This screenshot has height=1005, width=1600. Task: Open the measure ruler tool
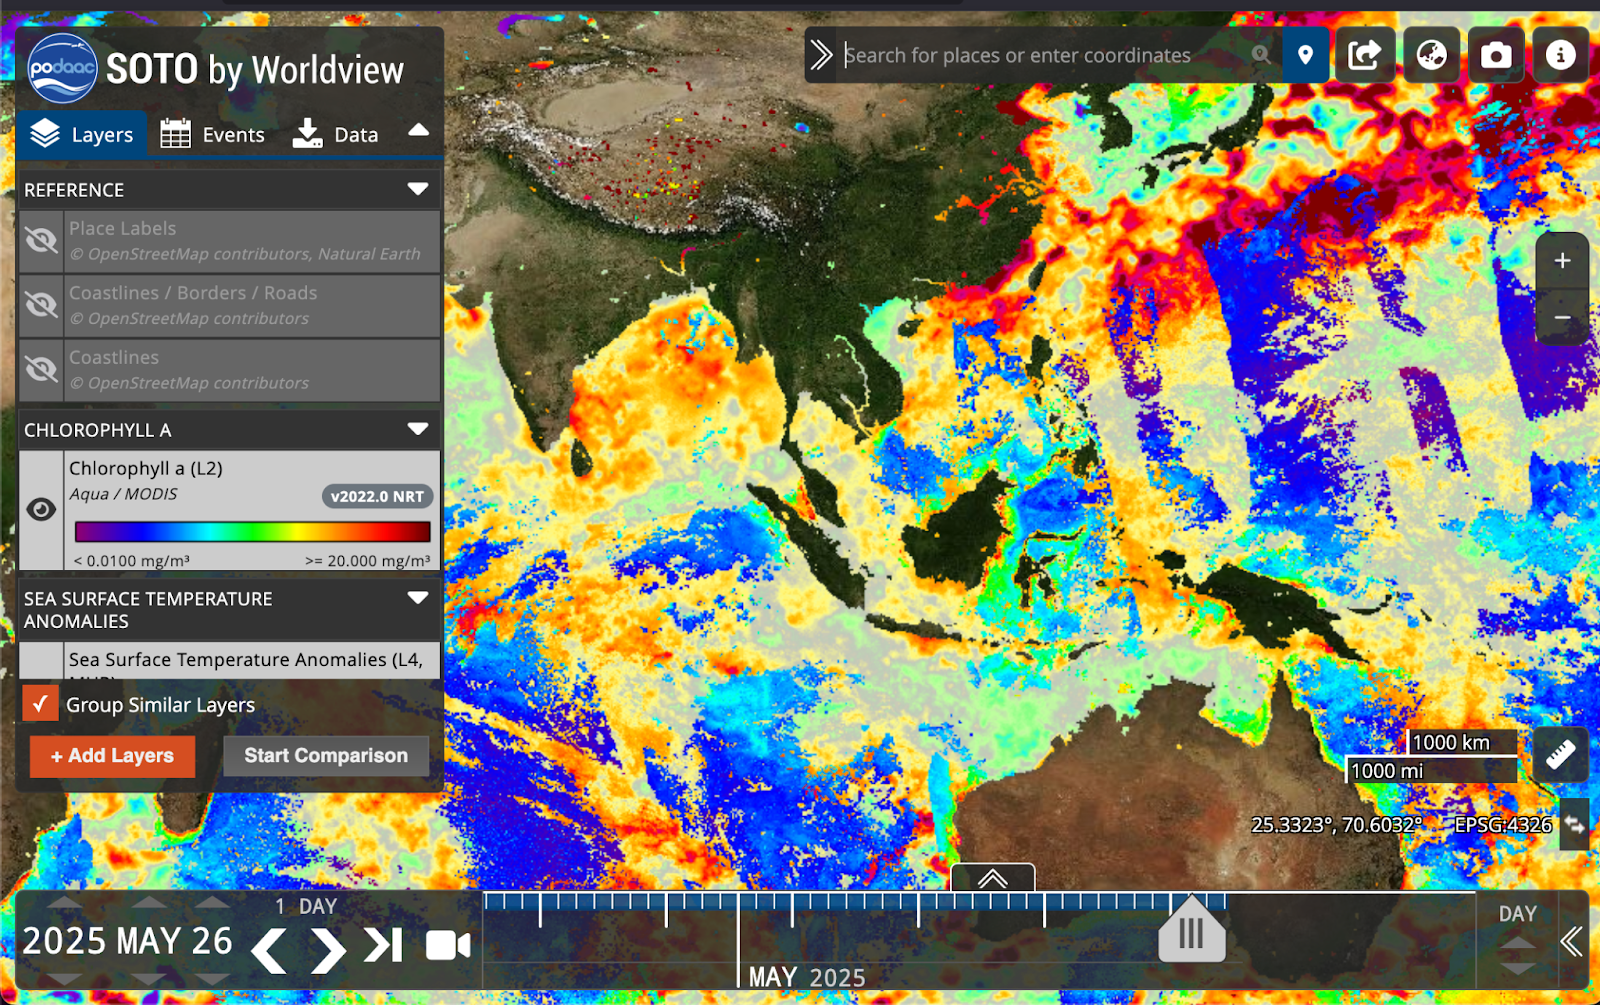pos(1561,754)
